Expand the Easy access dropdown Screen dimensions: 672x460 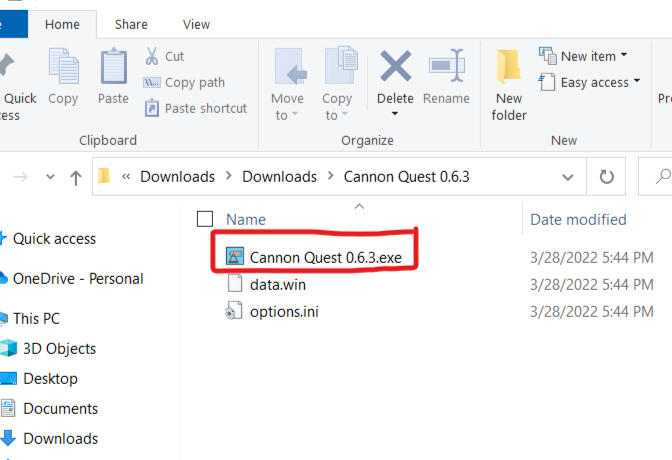[x=589, y=82]
